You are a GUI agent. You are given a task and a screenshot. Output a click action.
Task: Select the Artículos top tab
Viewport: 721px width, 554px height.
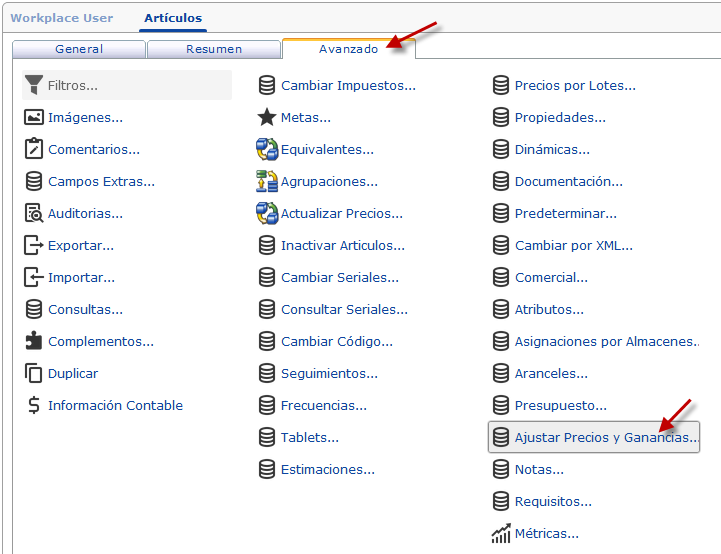coord(173,18)
